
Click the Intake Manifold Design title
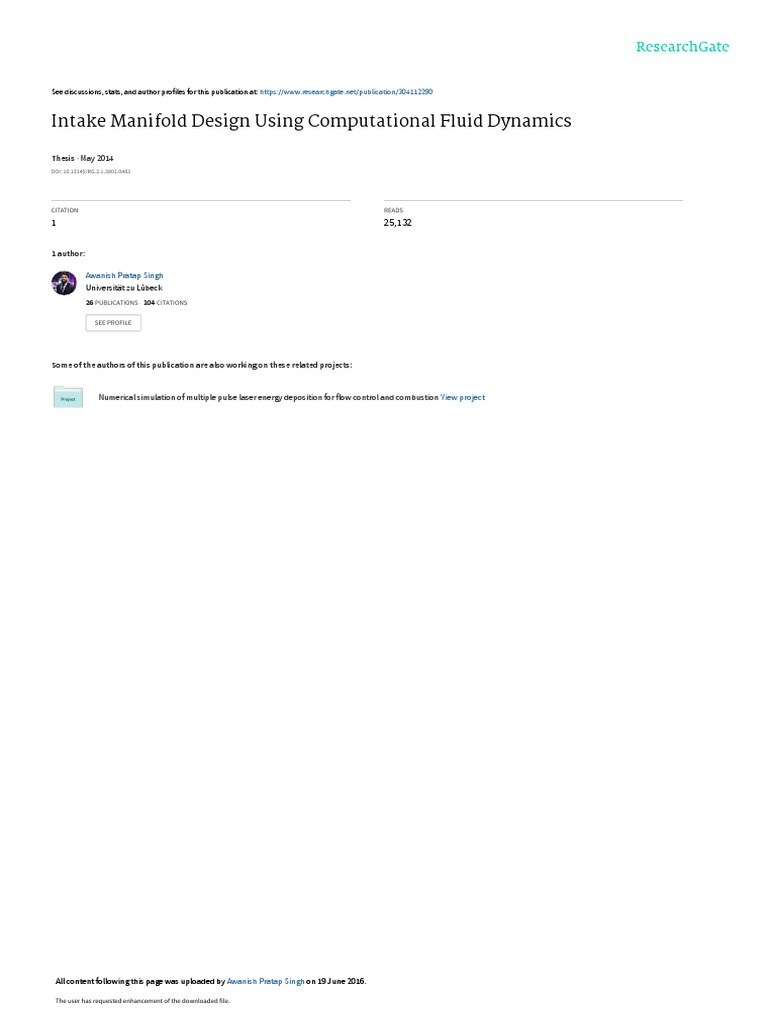click(312, 121)
